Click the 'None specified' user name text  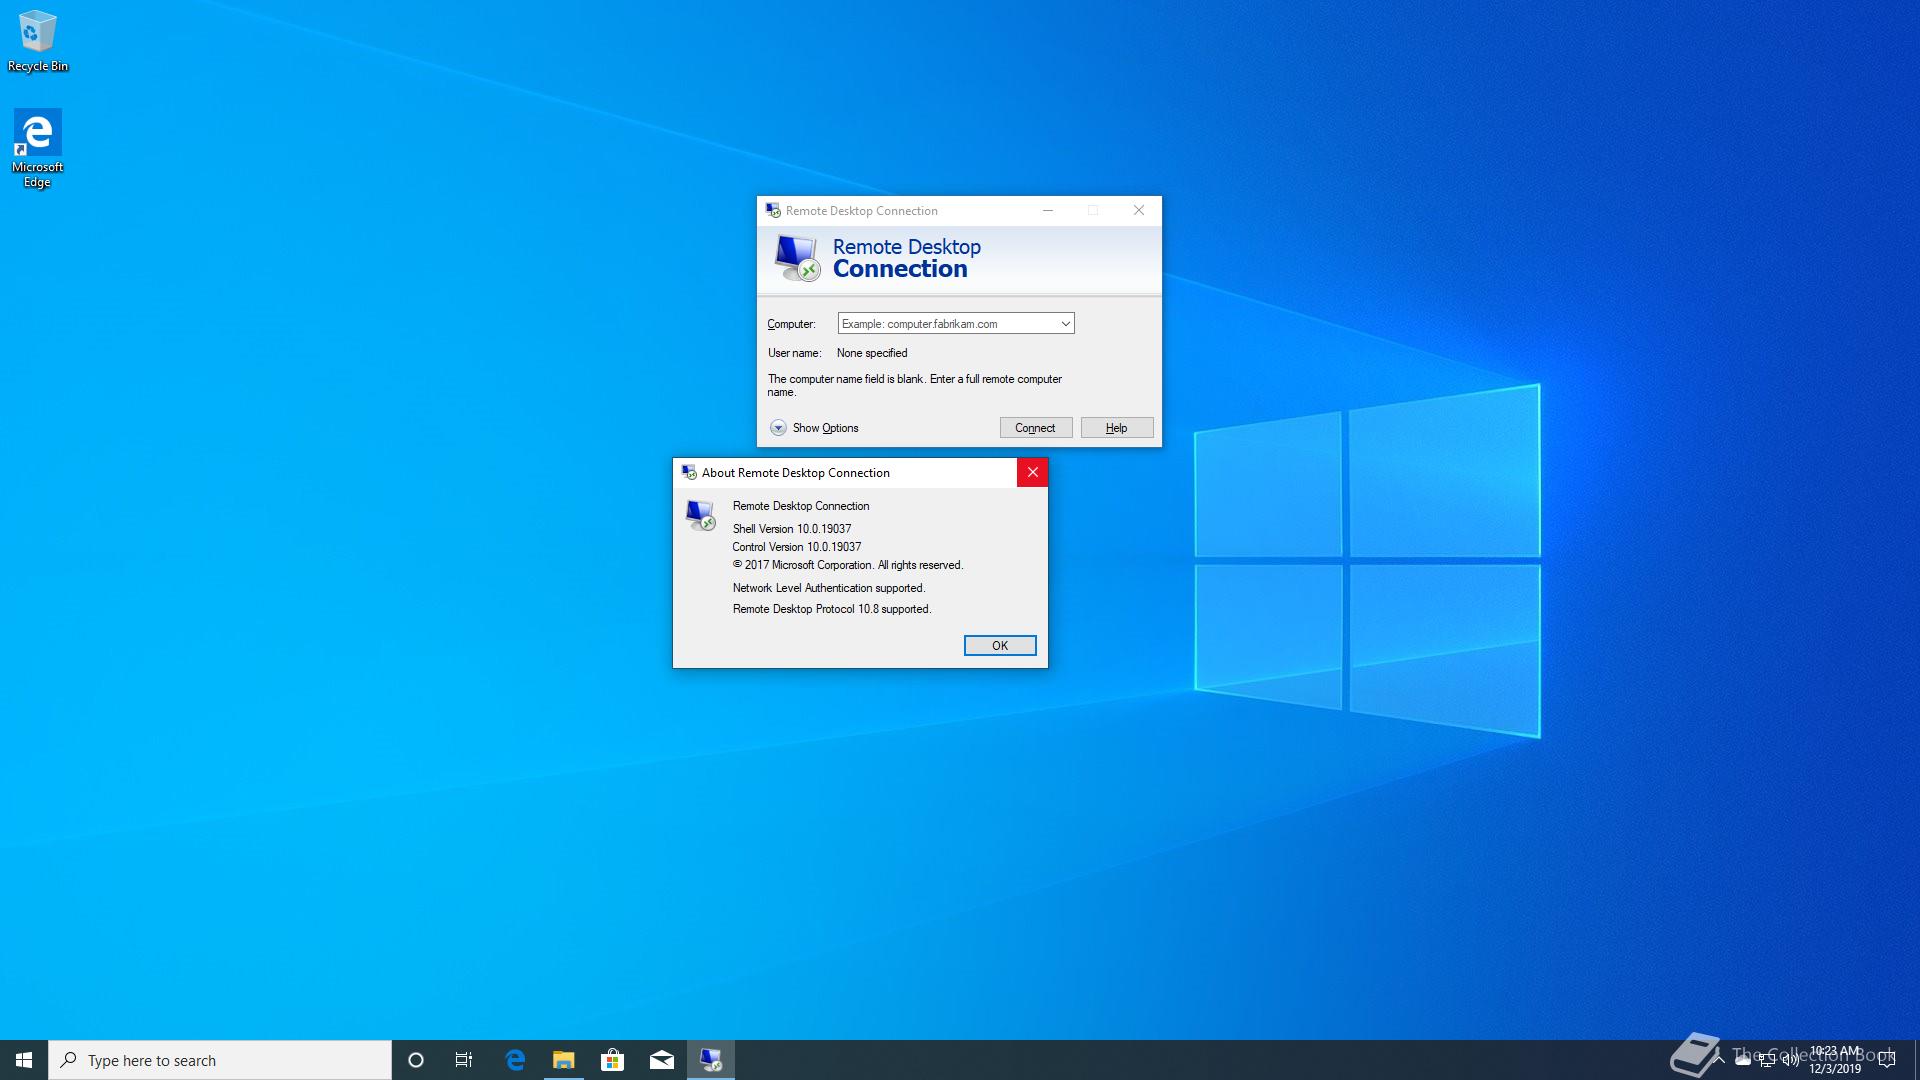tap(872, 353)
